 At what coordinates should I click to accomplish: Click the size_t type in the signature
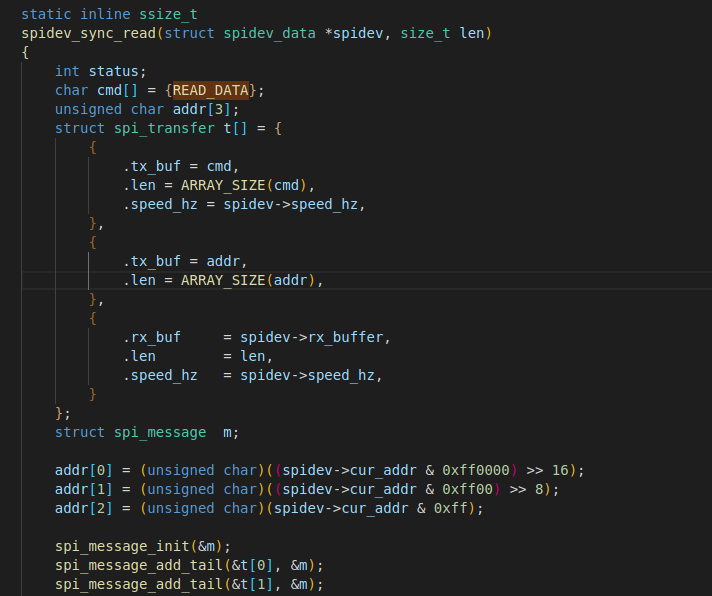(425, 33)
